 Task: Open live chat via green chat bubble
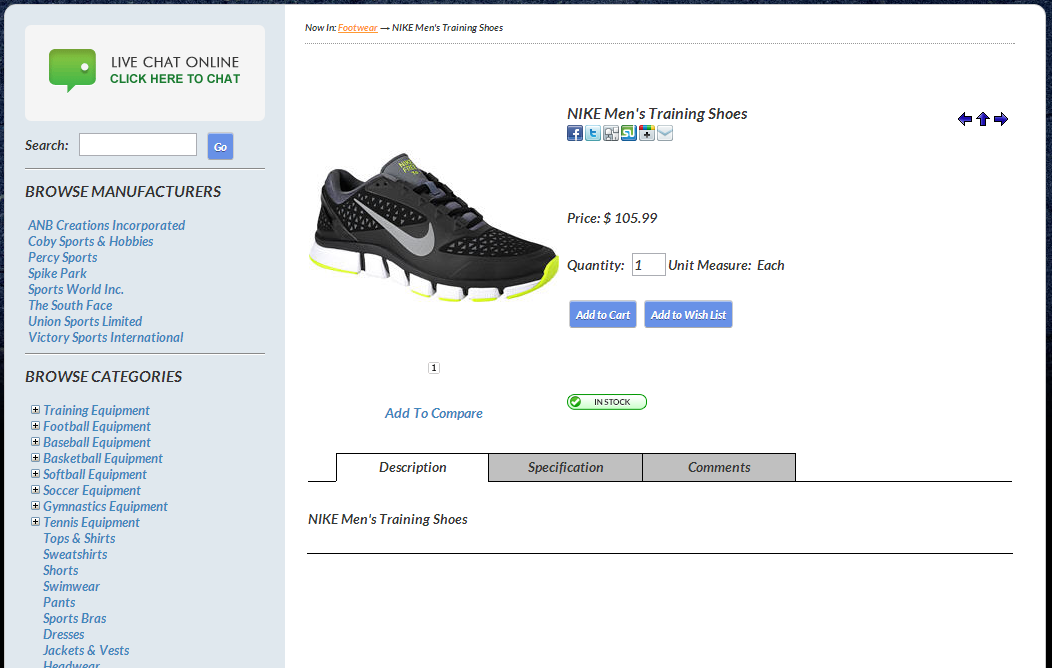(72, 70)
